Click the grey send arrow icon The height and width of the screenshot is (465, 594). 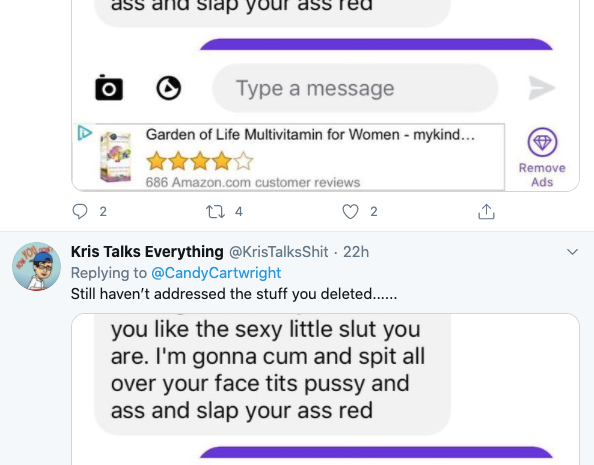[x=542, y=88]
